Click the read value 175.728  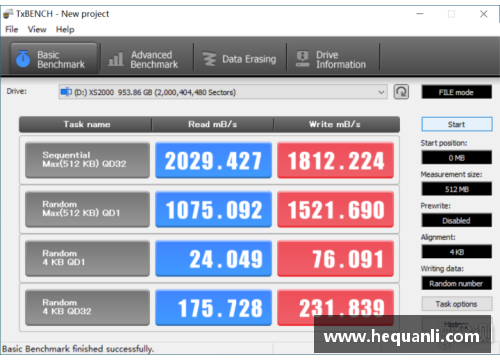pyautogui.click(x=213, y=307)
